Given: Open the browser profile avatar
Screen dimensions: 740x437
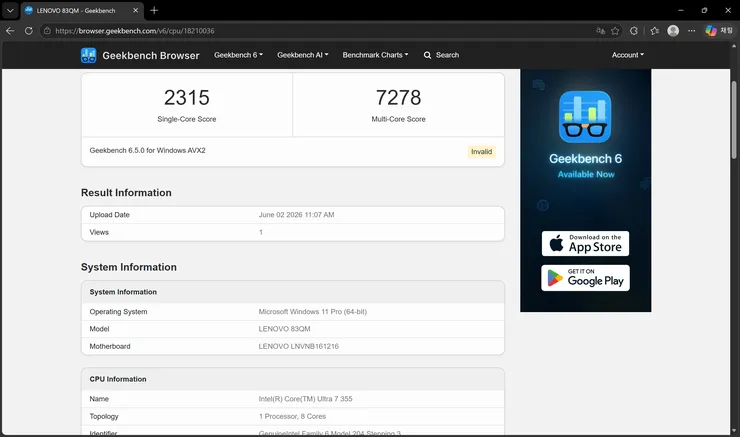Looking at the screenshot, I should (673, 31).
